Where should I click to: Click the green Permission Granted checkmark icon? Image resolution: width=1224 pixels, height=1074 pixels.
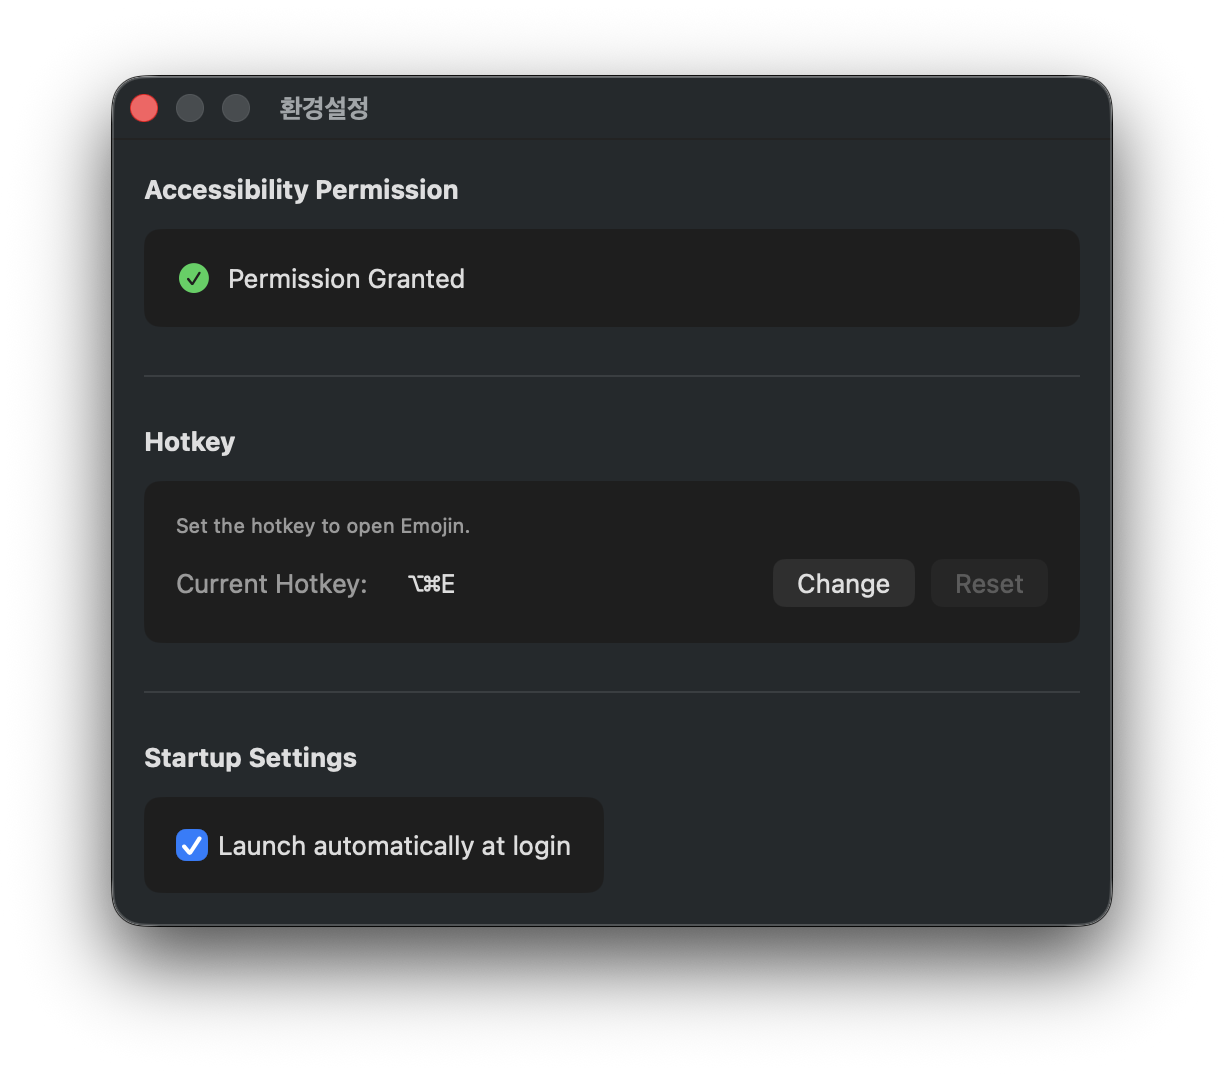click(x=194, y=278)
